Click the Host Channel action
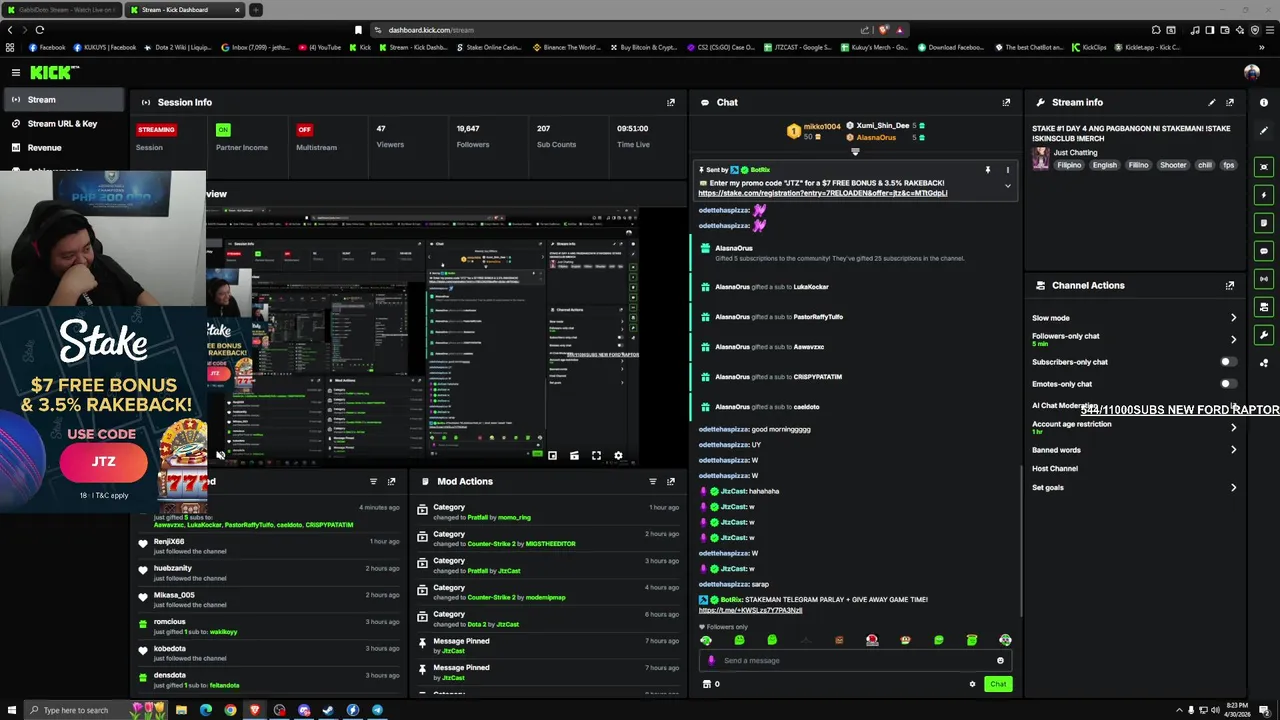This screenshot has width=1280, height=720. (1055, 468)
